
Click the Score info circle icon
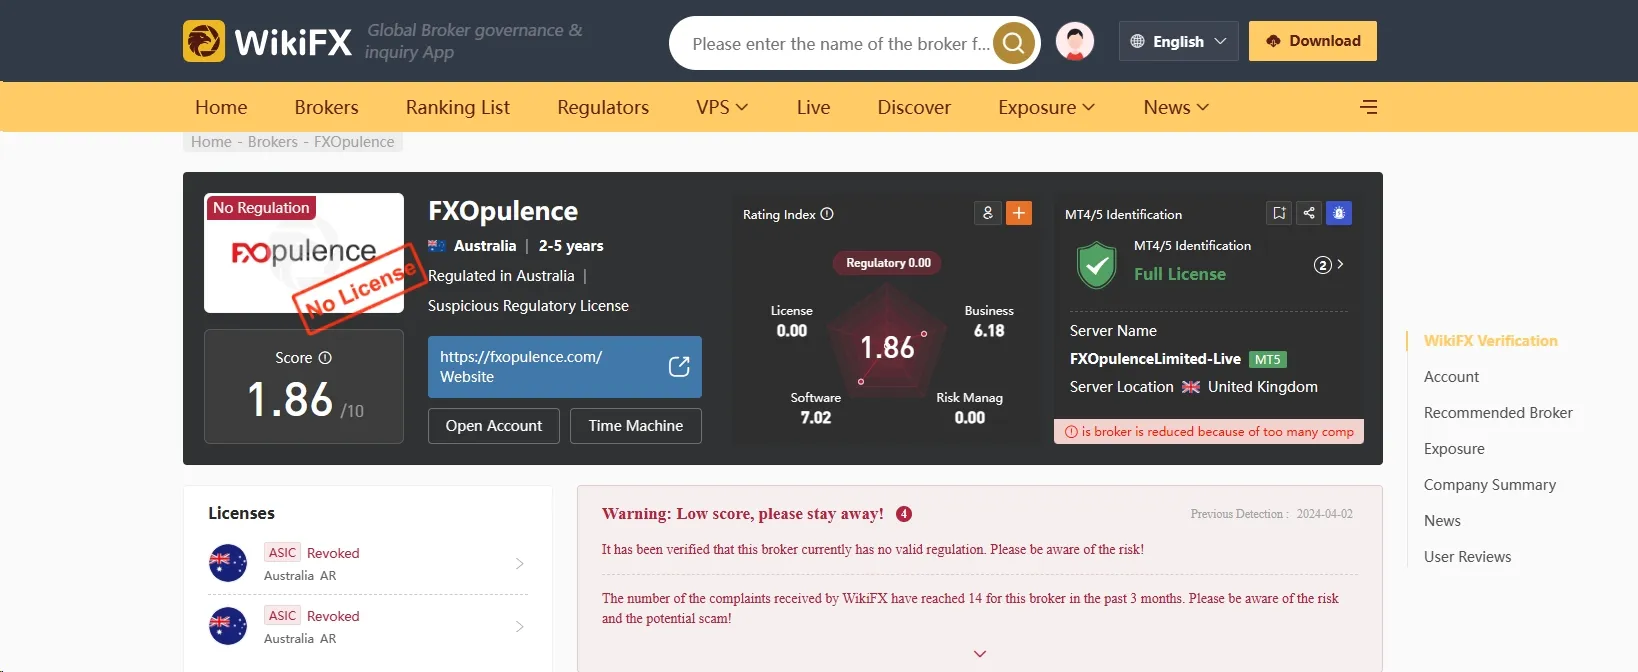[x=325, y=357]
